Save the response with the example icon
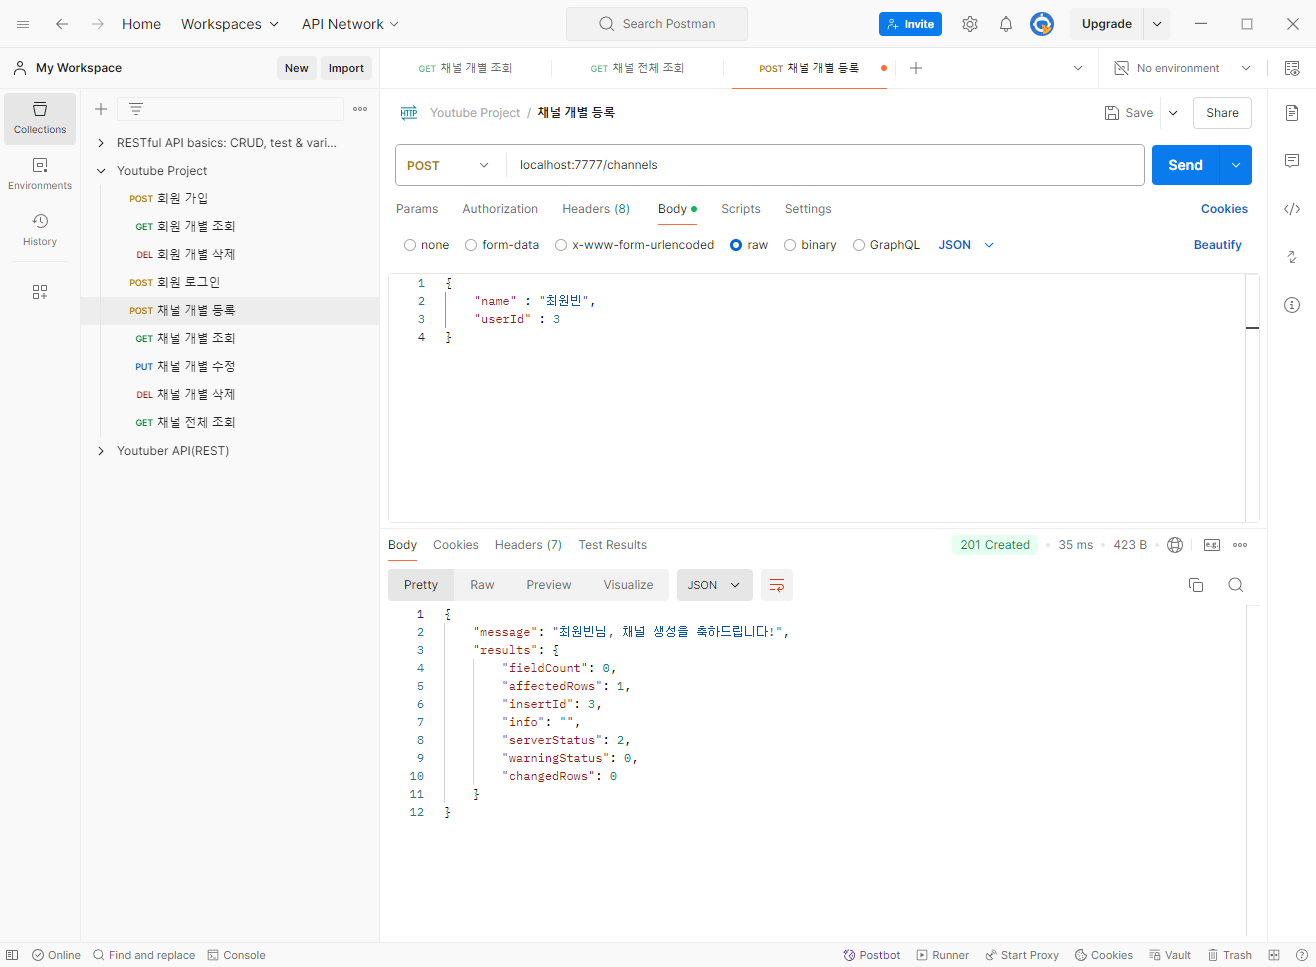Image resolution: width=1316 pixels, height=967 pixels. [1212, 545]
